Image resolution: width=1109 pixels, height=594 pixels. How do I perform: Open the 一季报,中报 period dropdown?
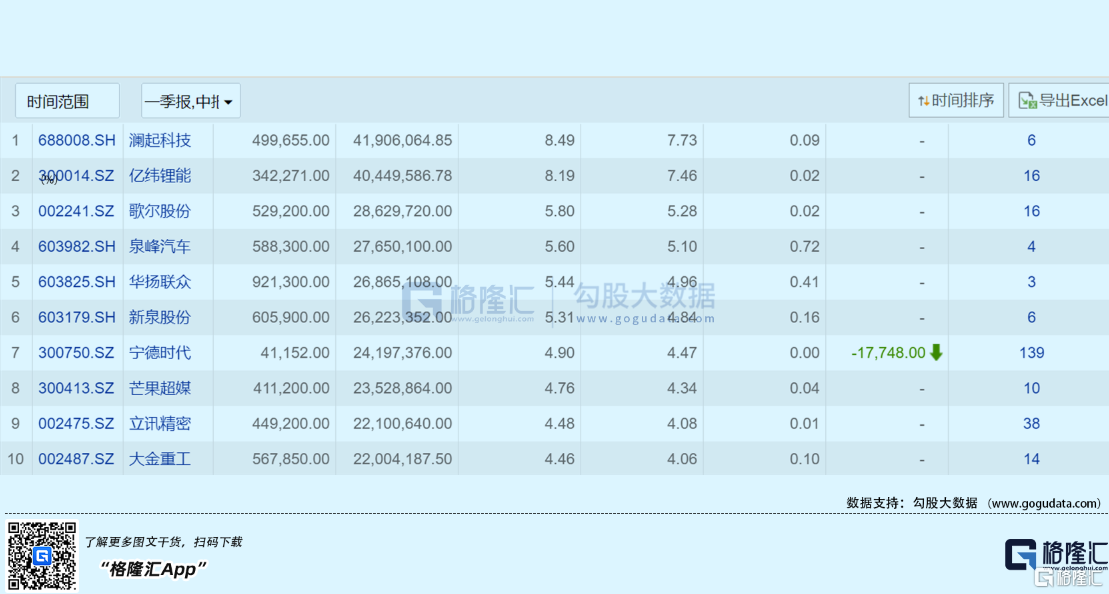pos(191,101)
